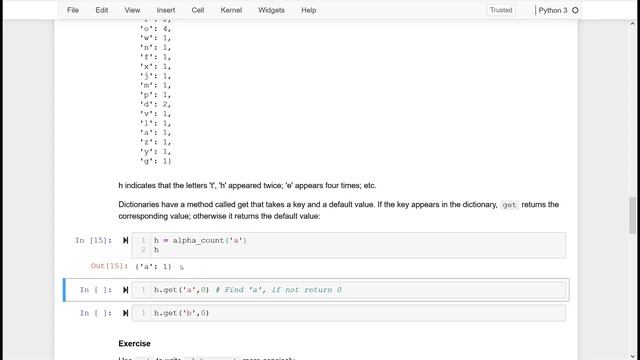Open the Help menu
Image resolution: width=640 pixels, height=360 pixels.
tap(309, 10)
